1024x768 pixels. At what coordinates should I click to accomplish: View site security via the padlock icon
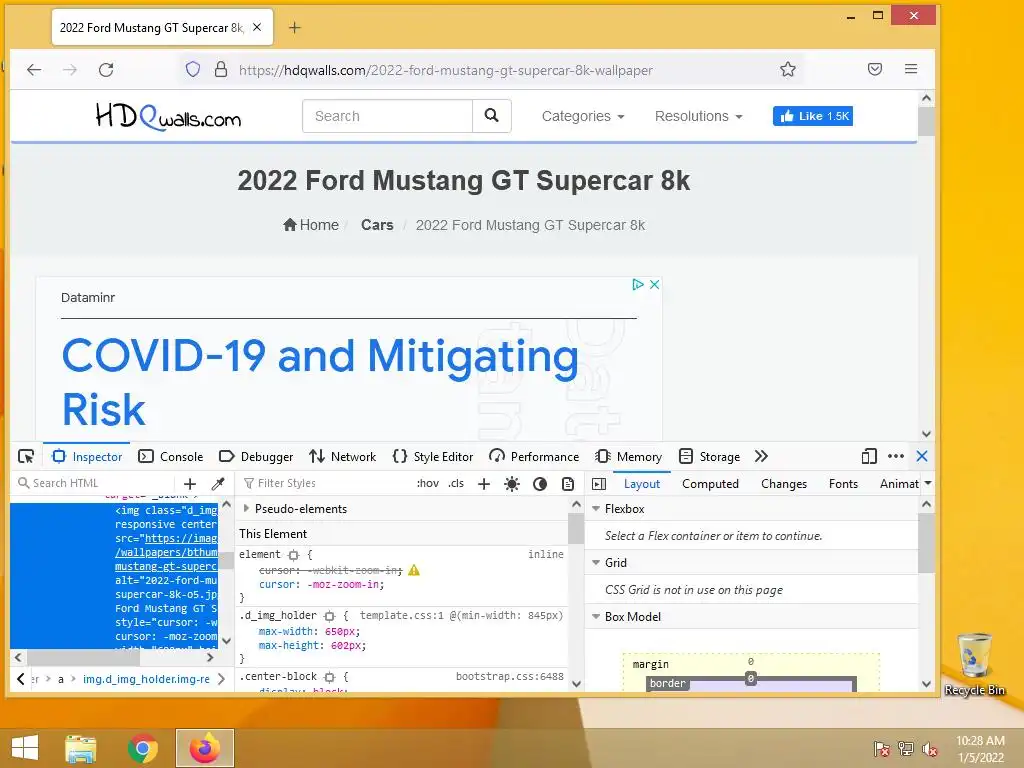221,69
